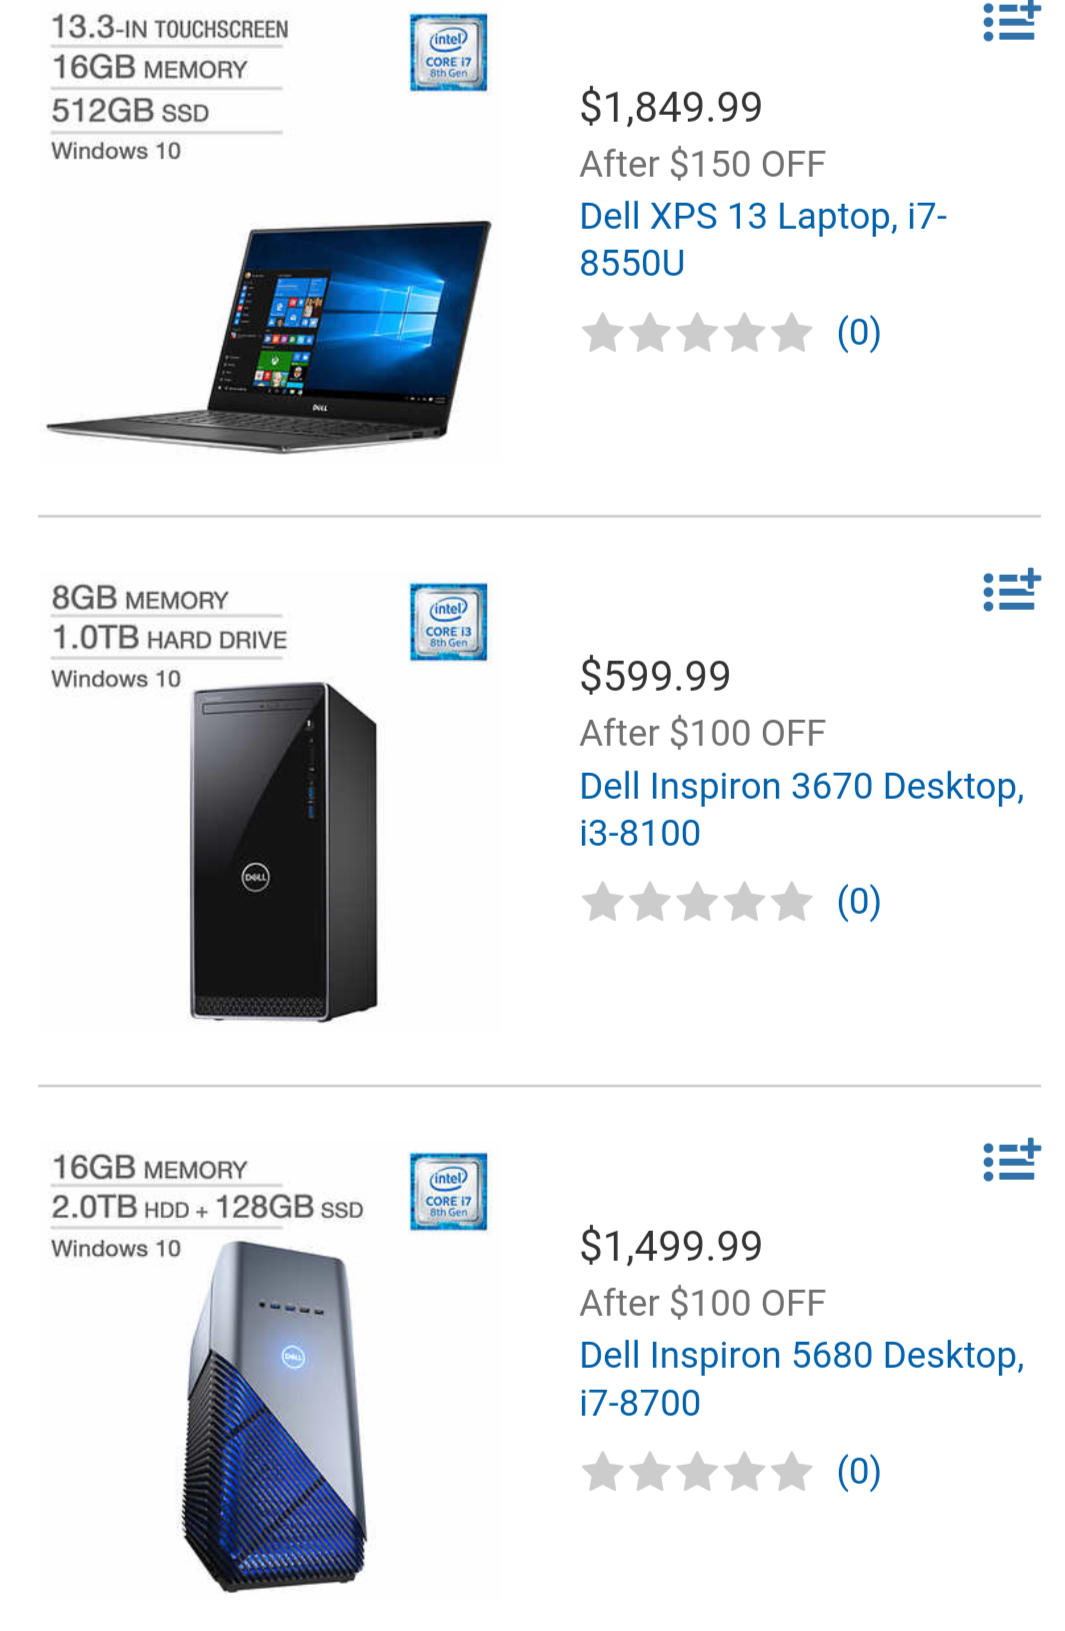Click Intel Core i7 badge on XPS 13

[x=448, y=52]
